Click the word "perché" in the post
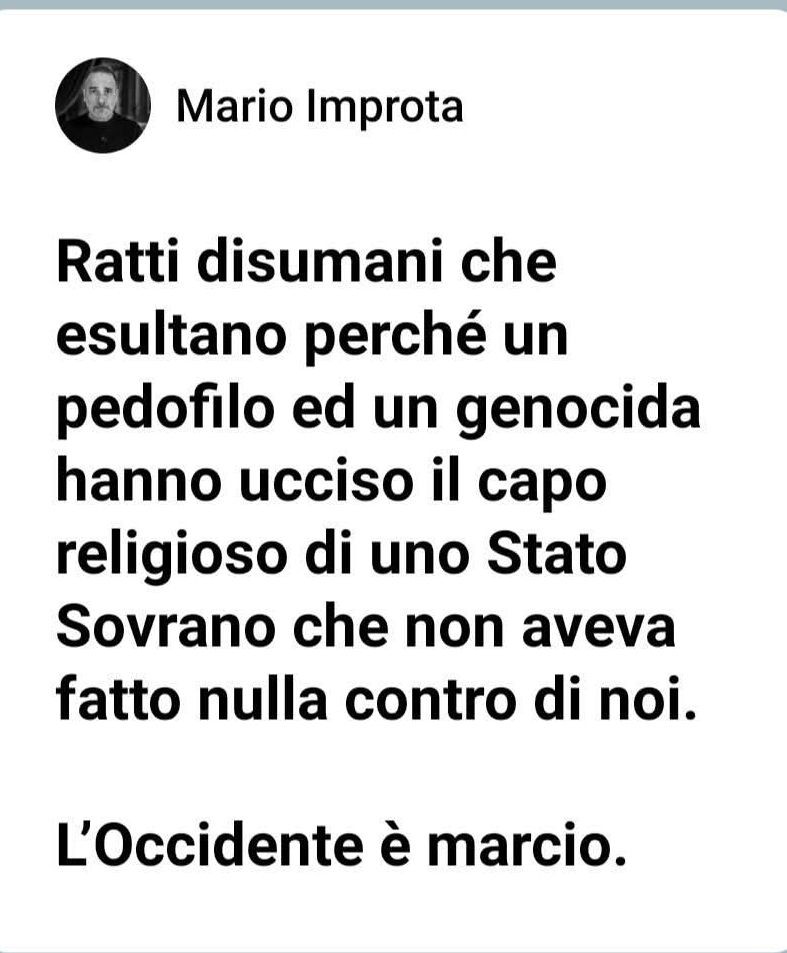787x953 pixels. 394,337
